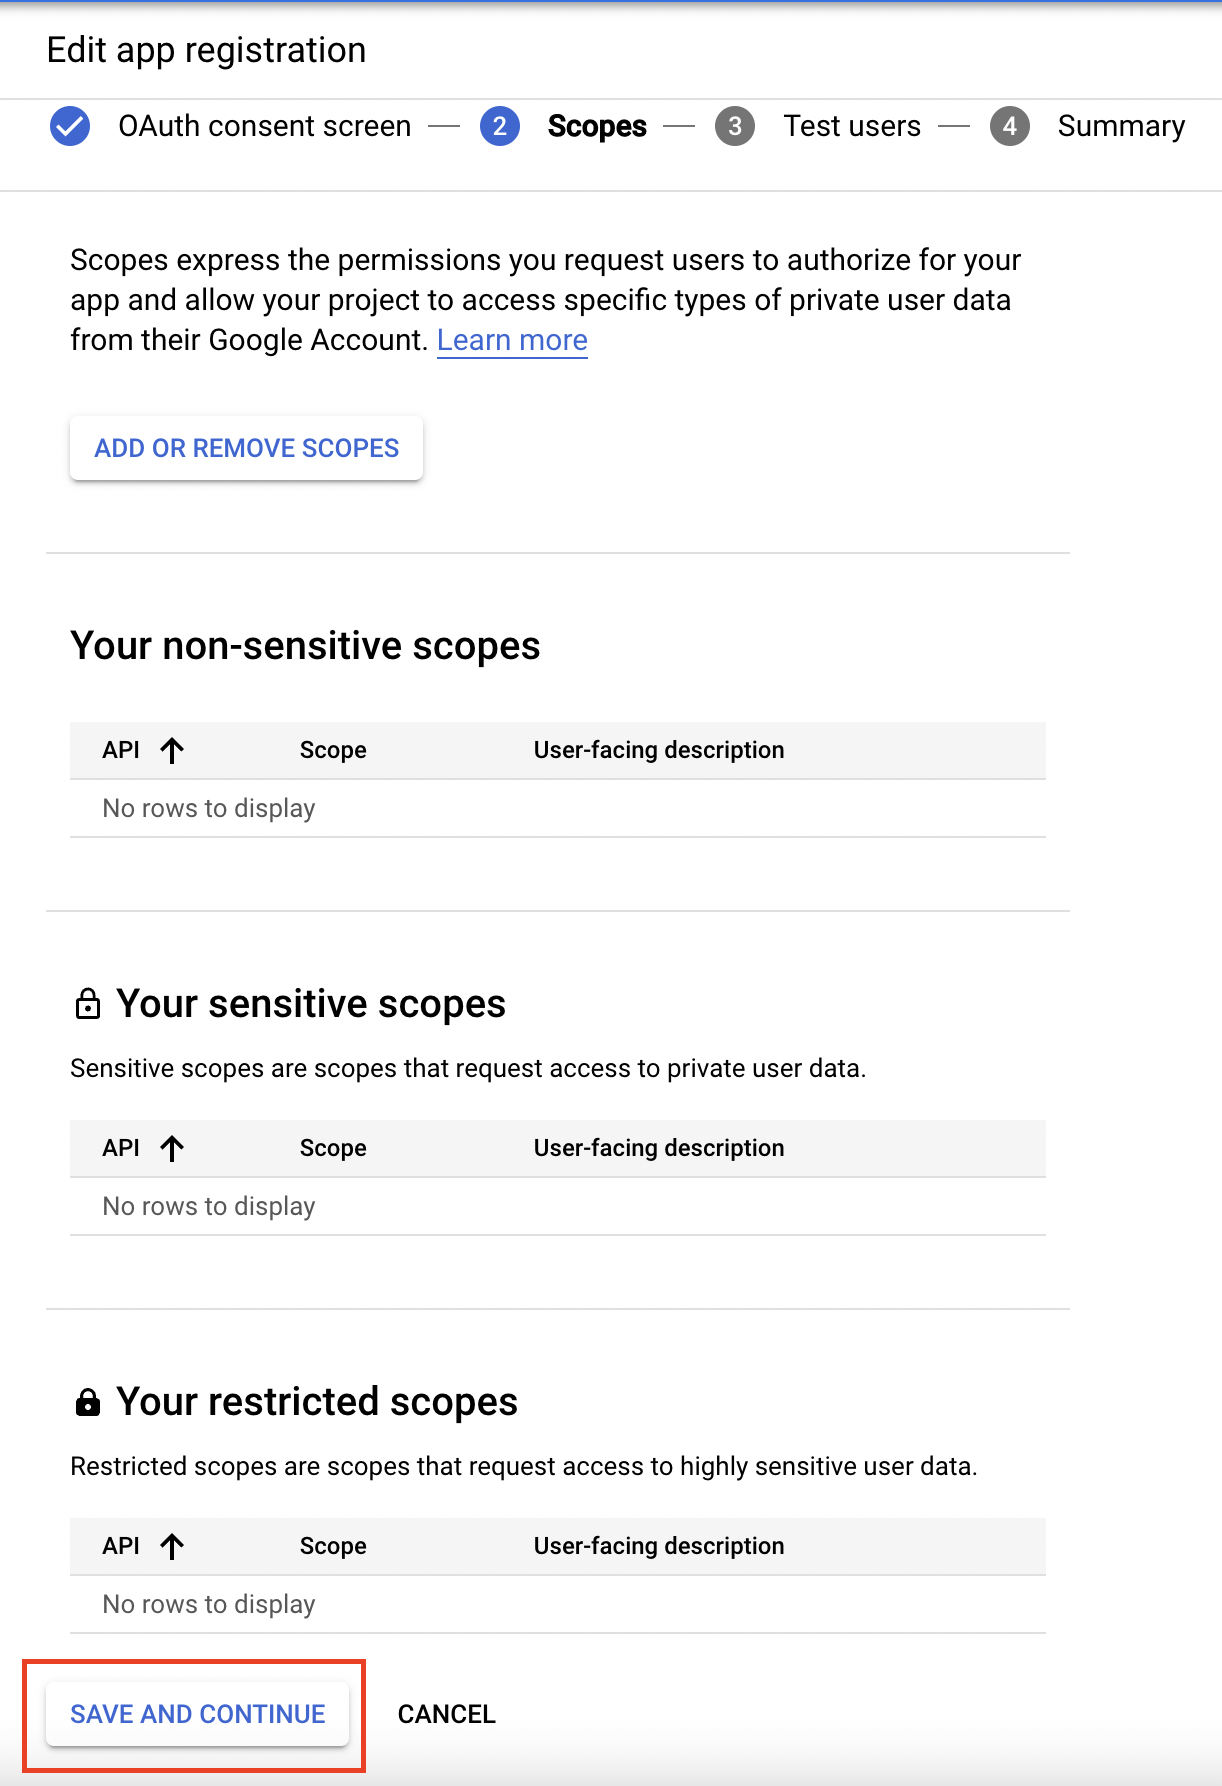This screenshot has height=1786, width=1222.
Task: Click CANCEL to discard changes
Action: click(x=446, y=1714)
